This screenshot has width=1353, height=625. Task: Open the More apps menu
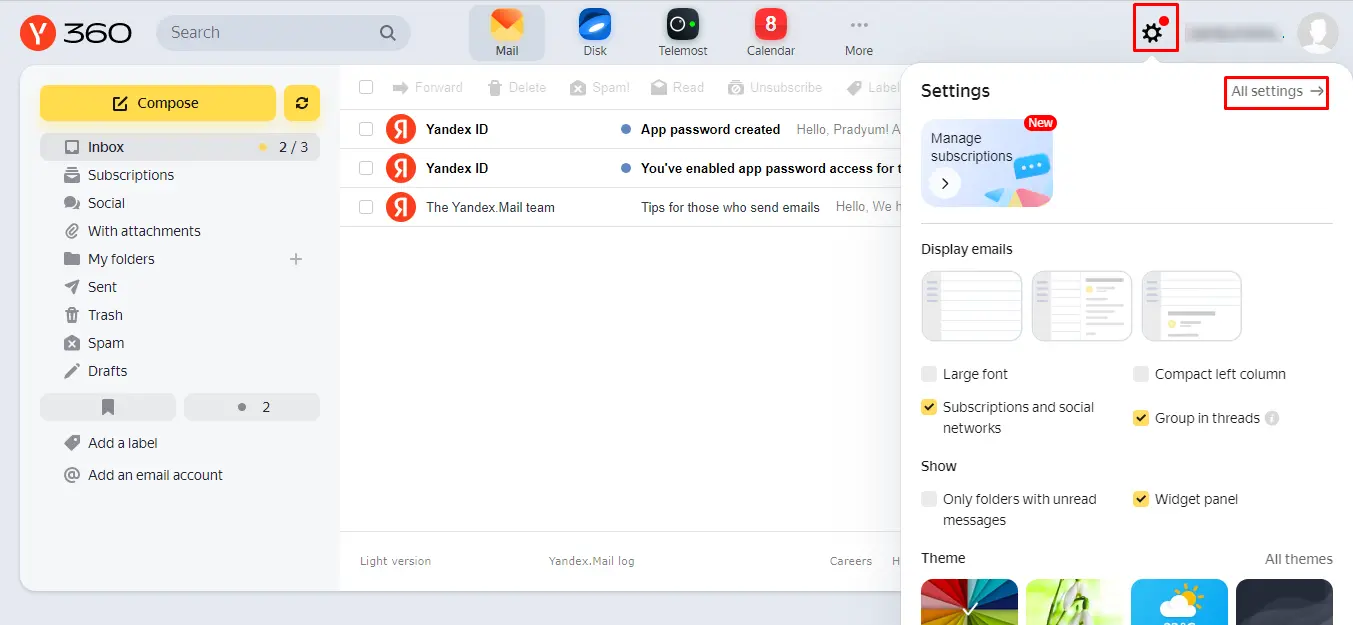point(859,33)
